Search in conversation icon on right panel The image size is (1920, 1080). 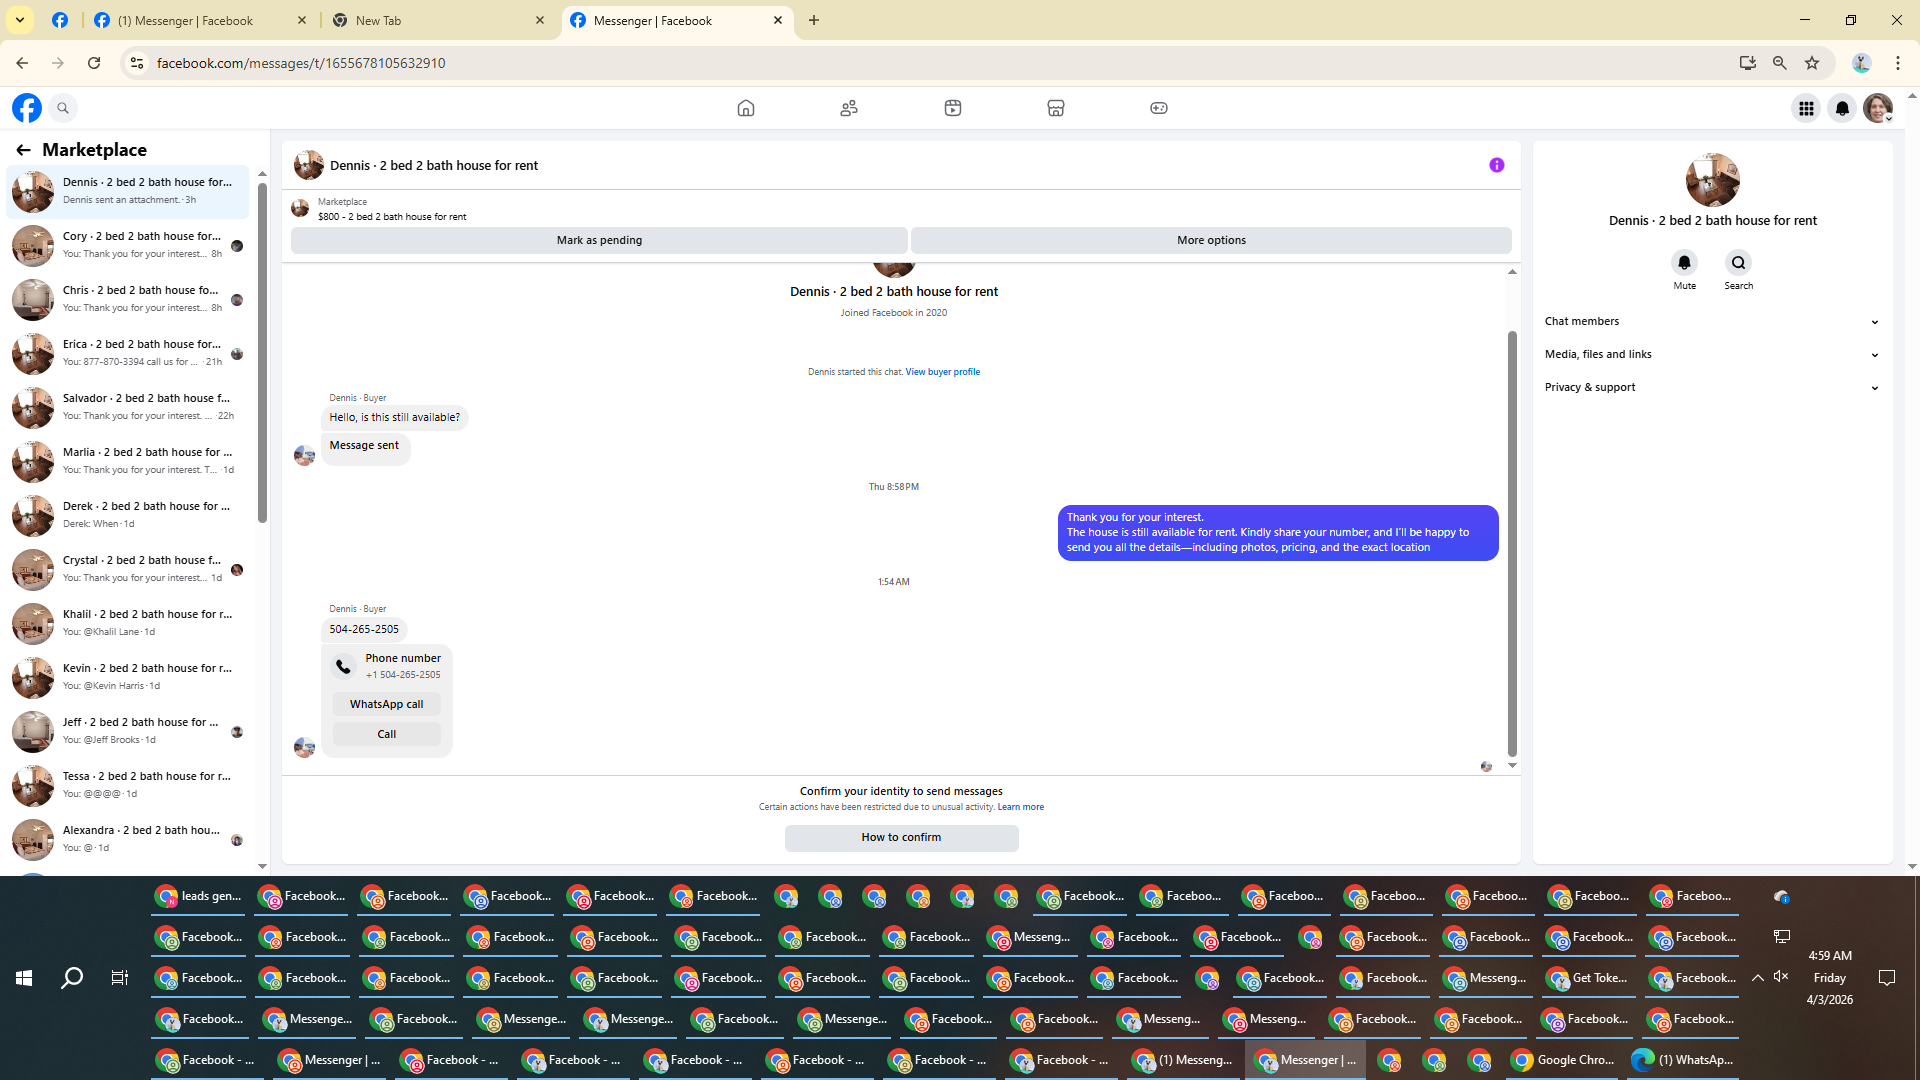(x=1738, y=263)
